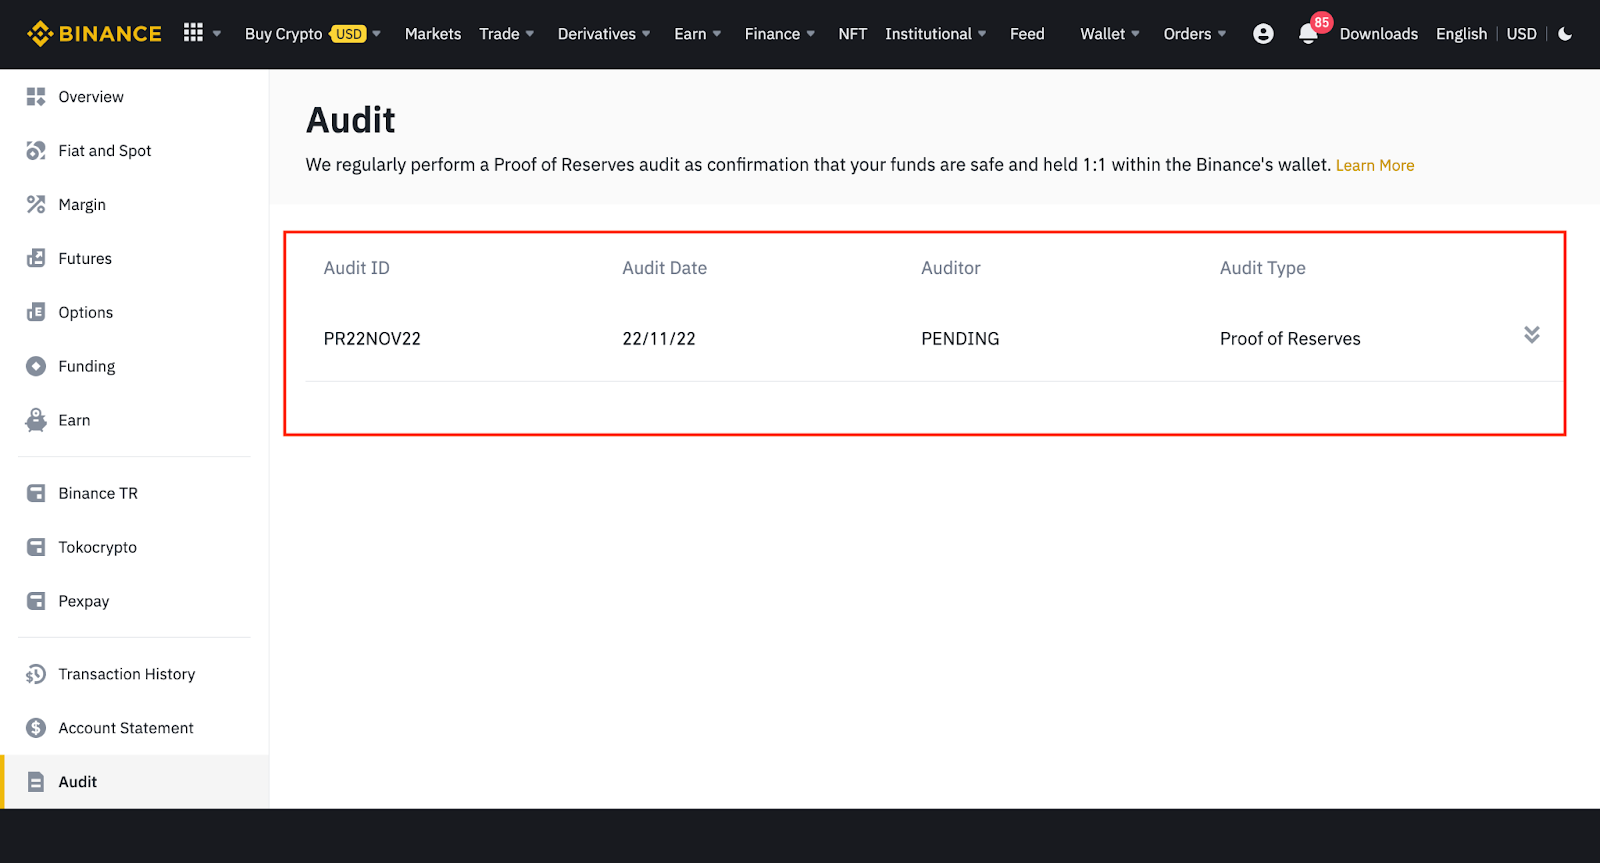Expand the Institutional menu
The image size is (1600, 863).
coord(936,34)
